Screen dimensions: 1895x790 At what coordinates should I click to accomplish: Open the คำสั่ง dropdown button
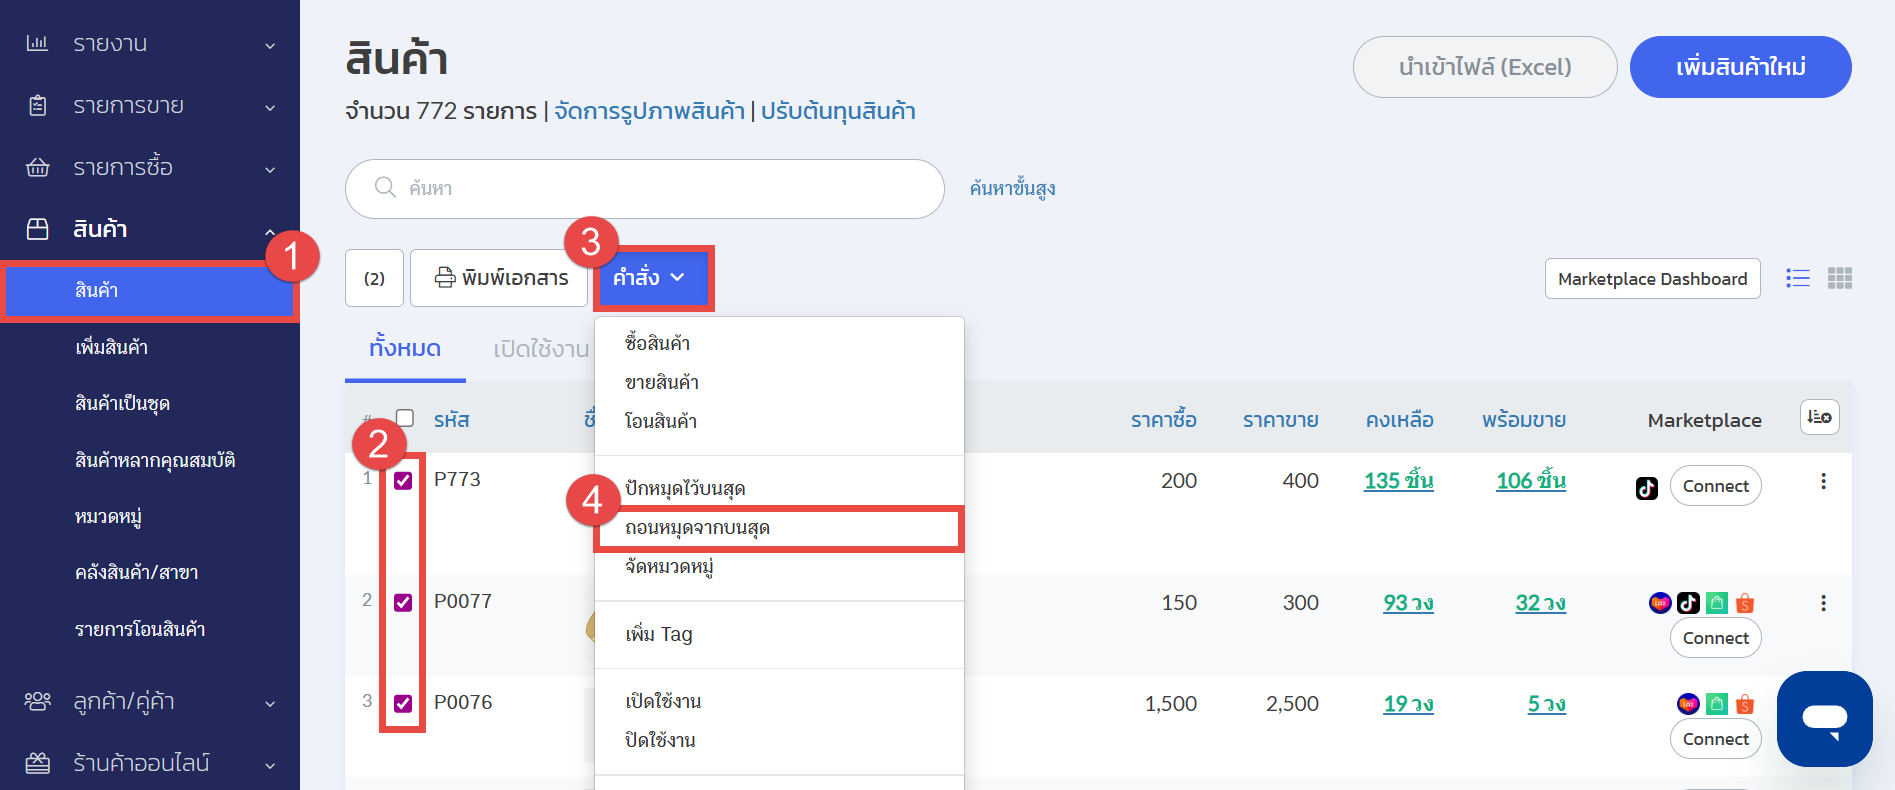pyautogui.click(x=651, y=278)
